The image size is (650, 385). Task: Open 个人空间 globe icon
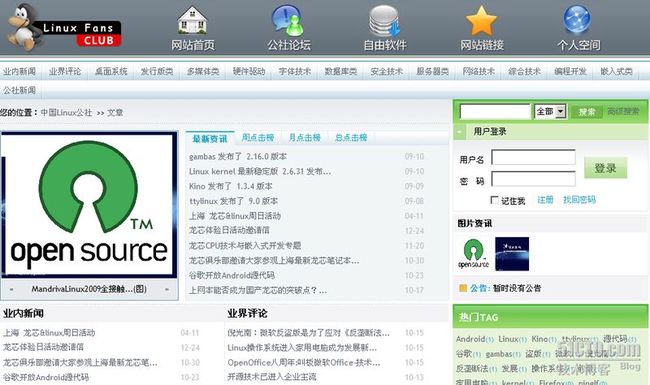point(577,19)
